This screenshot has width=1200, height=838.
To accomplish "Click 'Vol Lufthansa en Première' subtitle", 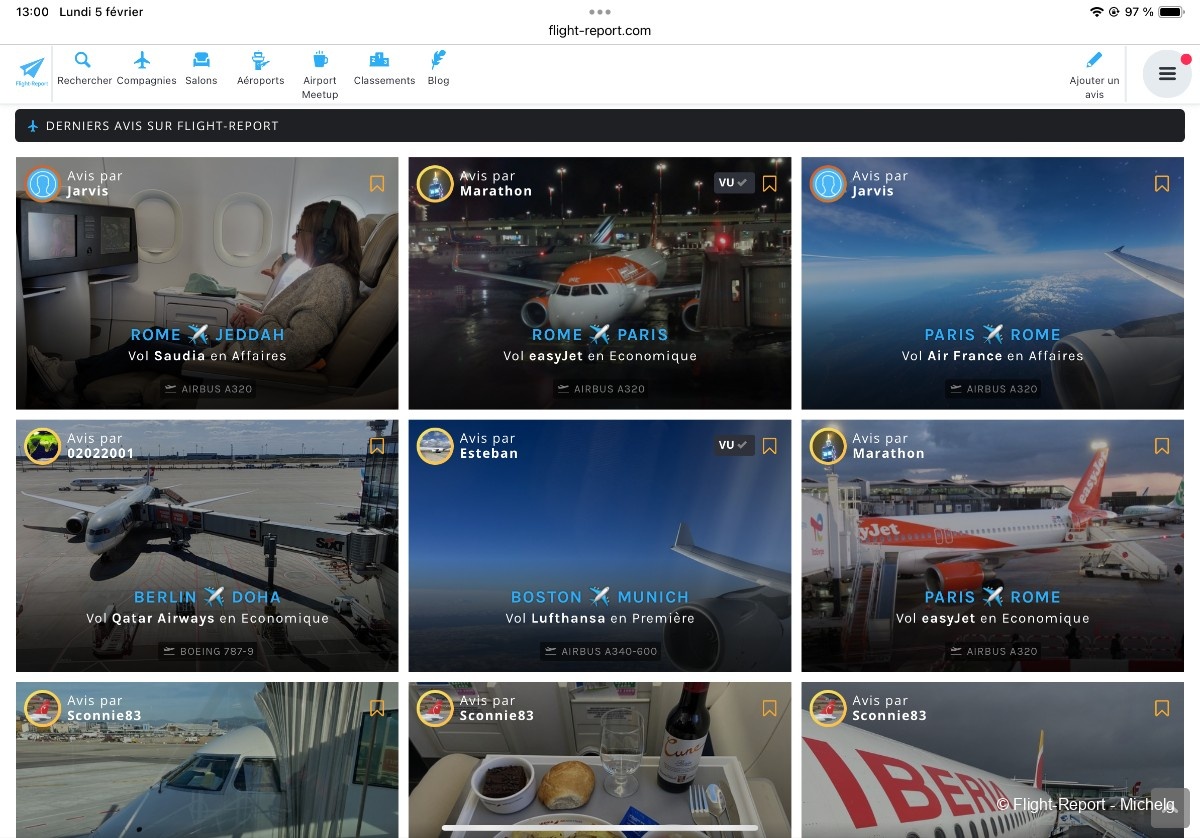I will coord(600,618).
